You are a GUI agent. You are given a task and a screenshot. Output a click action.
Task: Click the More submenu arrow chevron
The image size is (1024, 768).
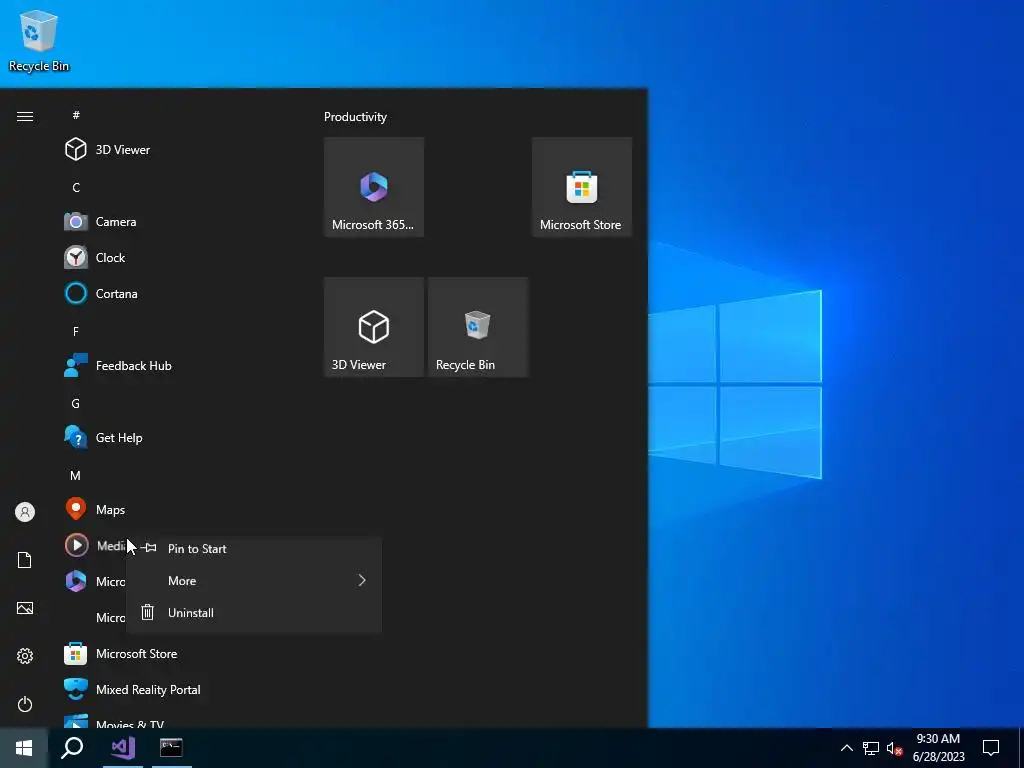tap(362, 581)
